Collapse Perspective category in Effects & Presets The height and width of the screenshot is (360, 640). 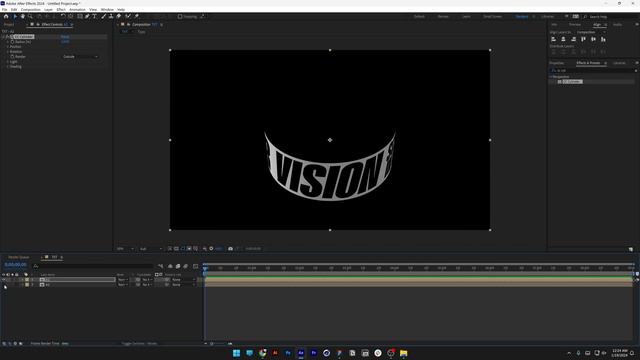click(551, 77)
